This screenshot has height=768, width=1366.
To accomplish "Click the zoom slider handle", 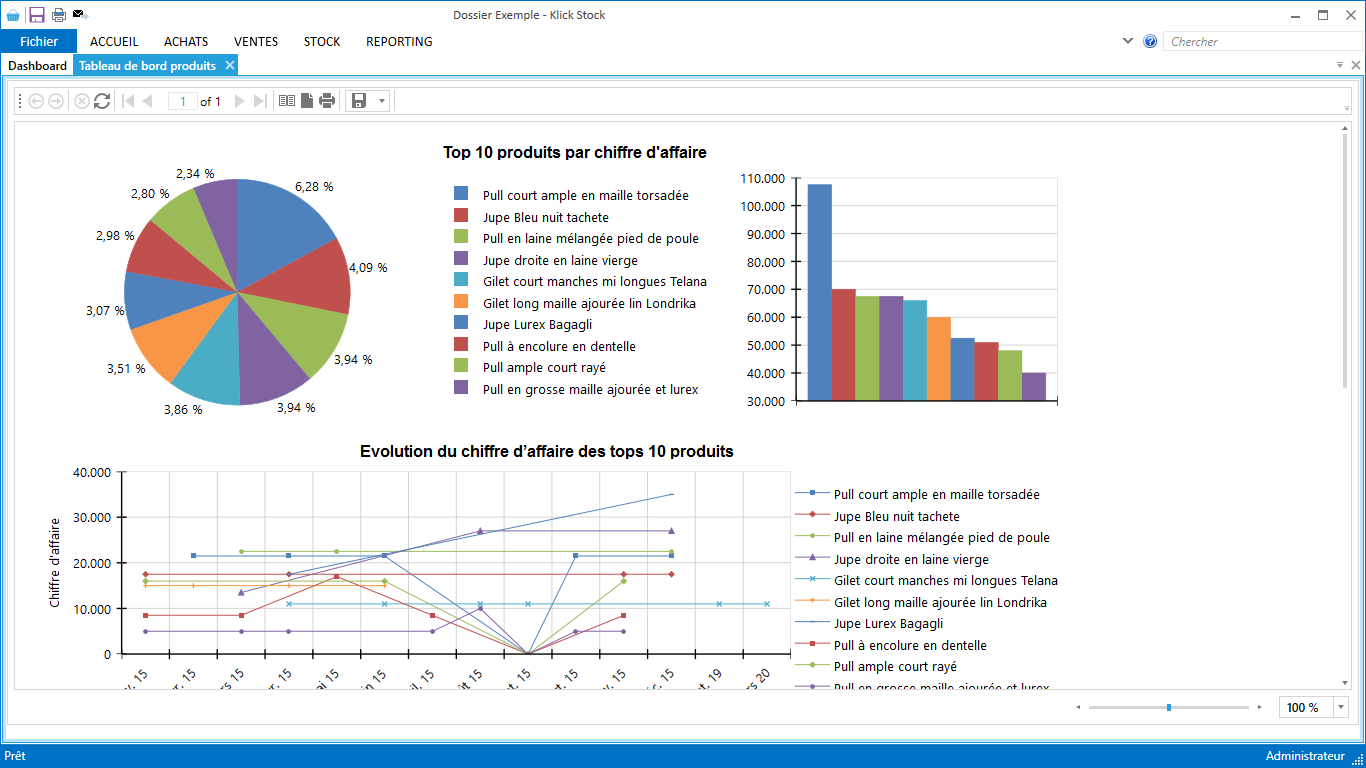I will 1169,708.
